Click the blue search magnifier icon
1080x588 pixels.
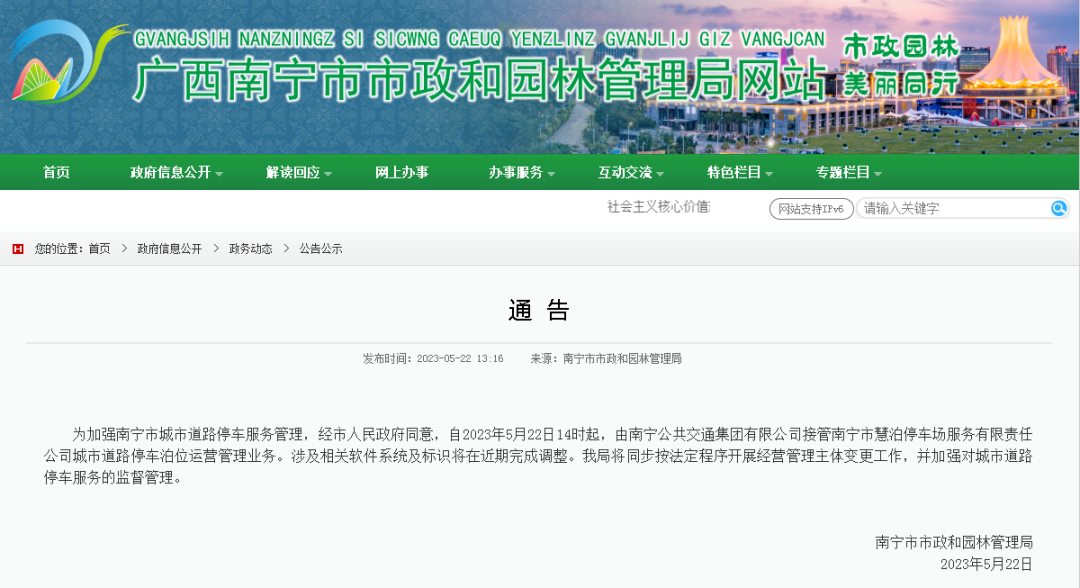pyautogui.click(x=1059, y=208)
